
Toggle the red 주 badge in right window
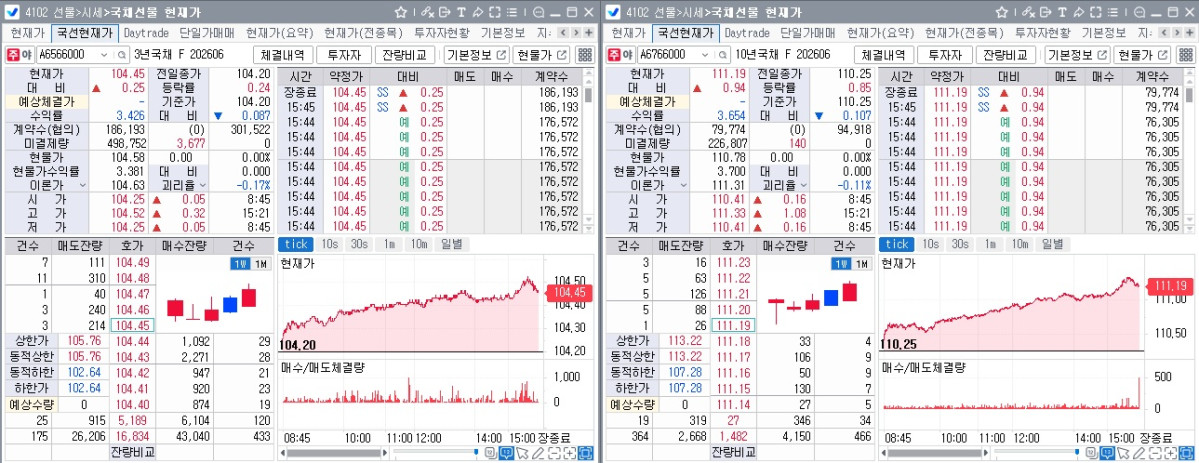tap(616, 55)
